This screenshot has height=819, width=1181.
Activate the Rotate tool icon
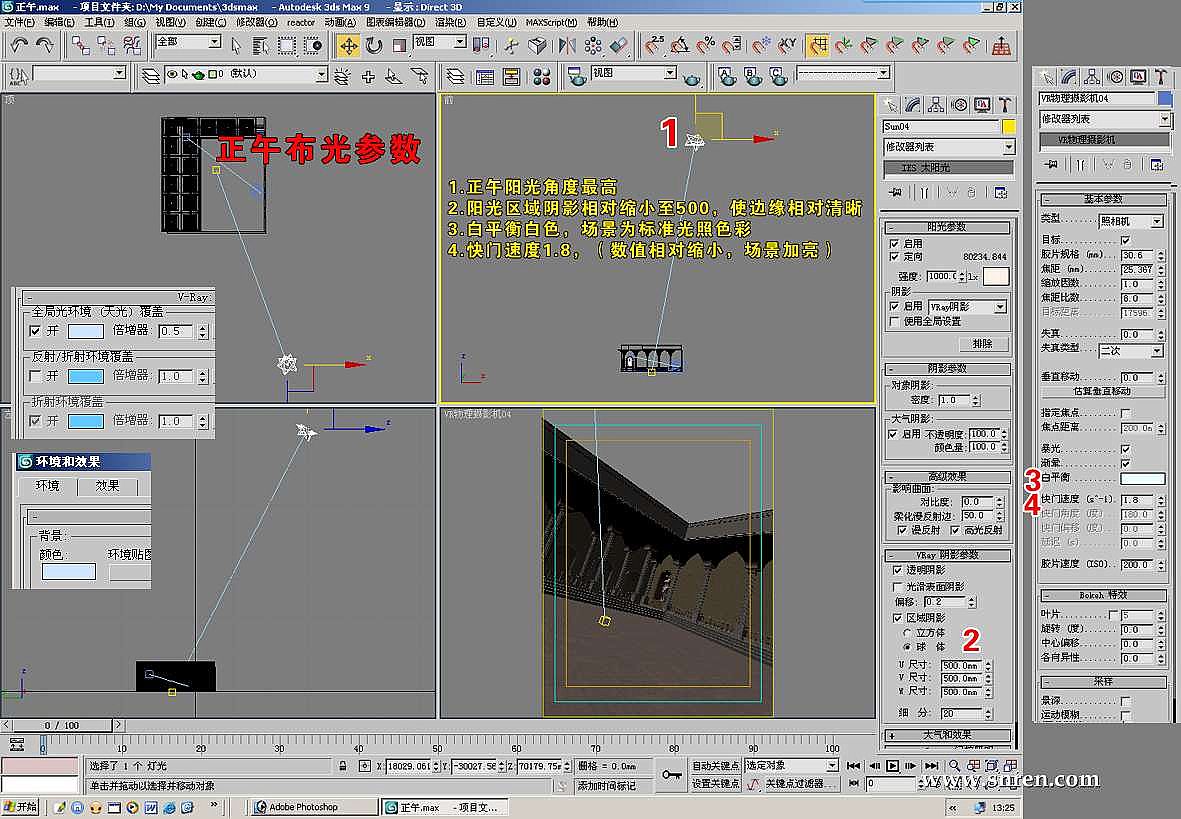pyautogui.click(x=373, y=45)
